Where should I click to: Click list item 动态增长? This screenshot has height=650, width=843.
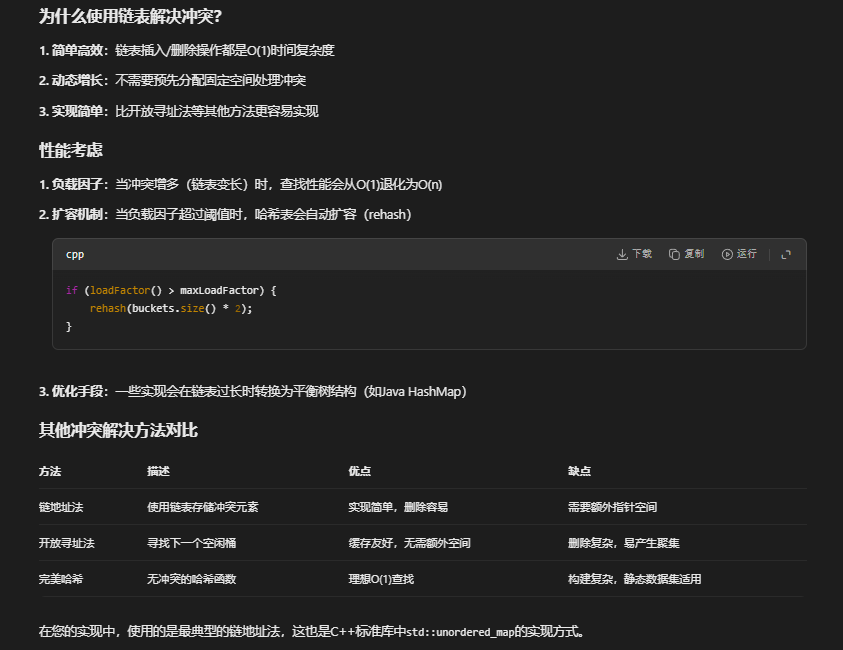(172, 81)
